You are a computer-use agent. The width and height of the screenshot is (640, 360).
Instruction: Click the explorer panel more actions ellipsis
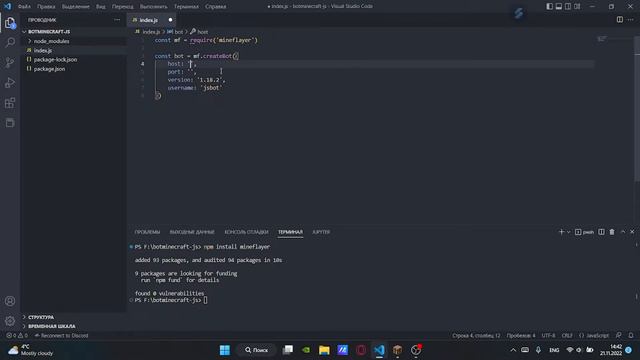(117, 20)
